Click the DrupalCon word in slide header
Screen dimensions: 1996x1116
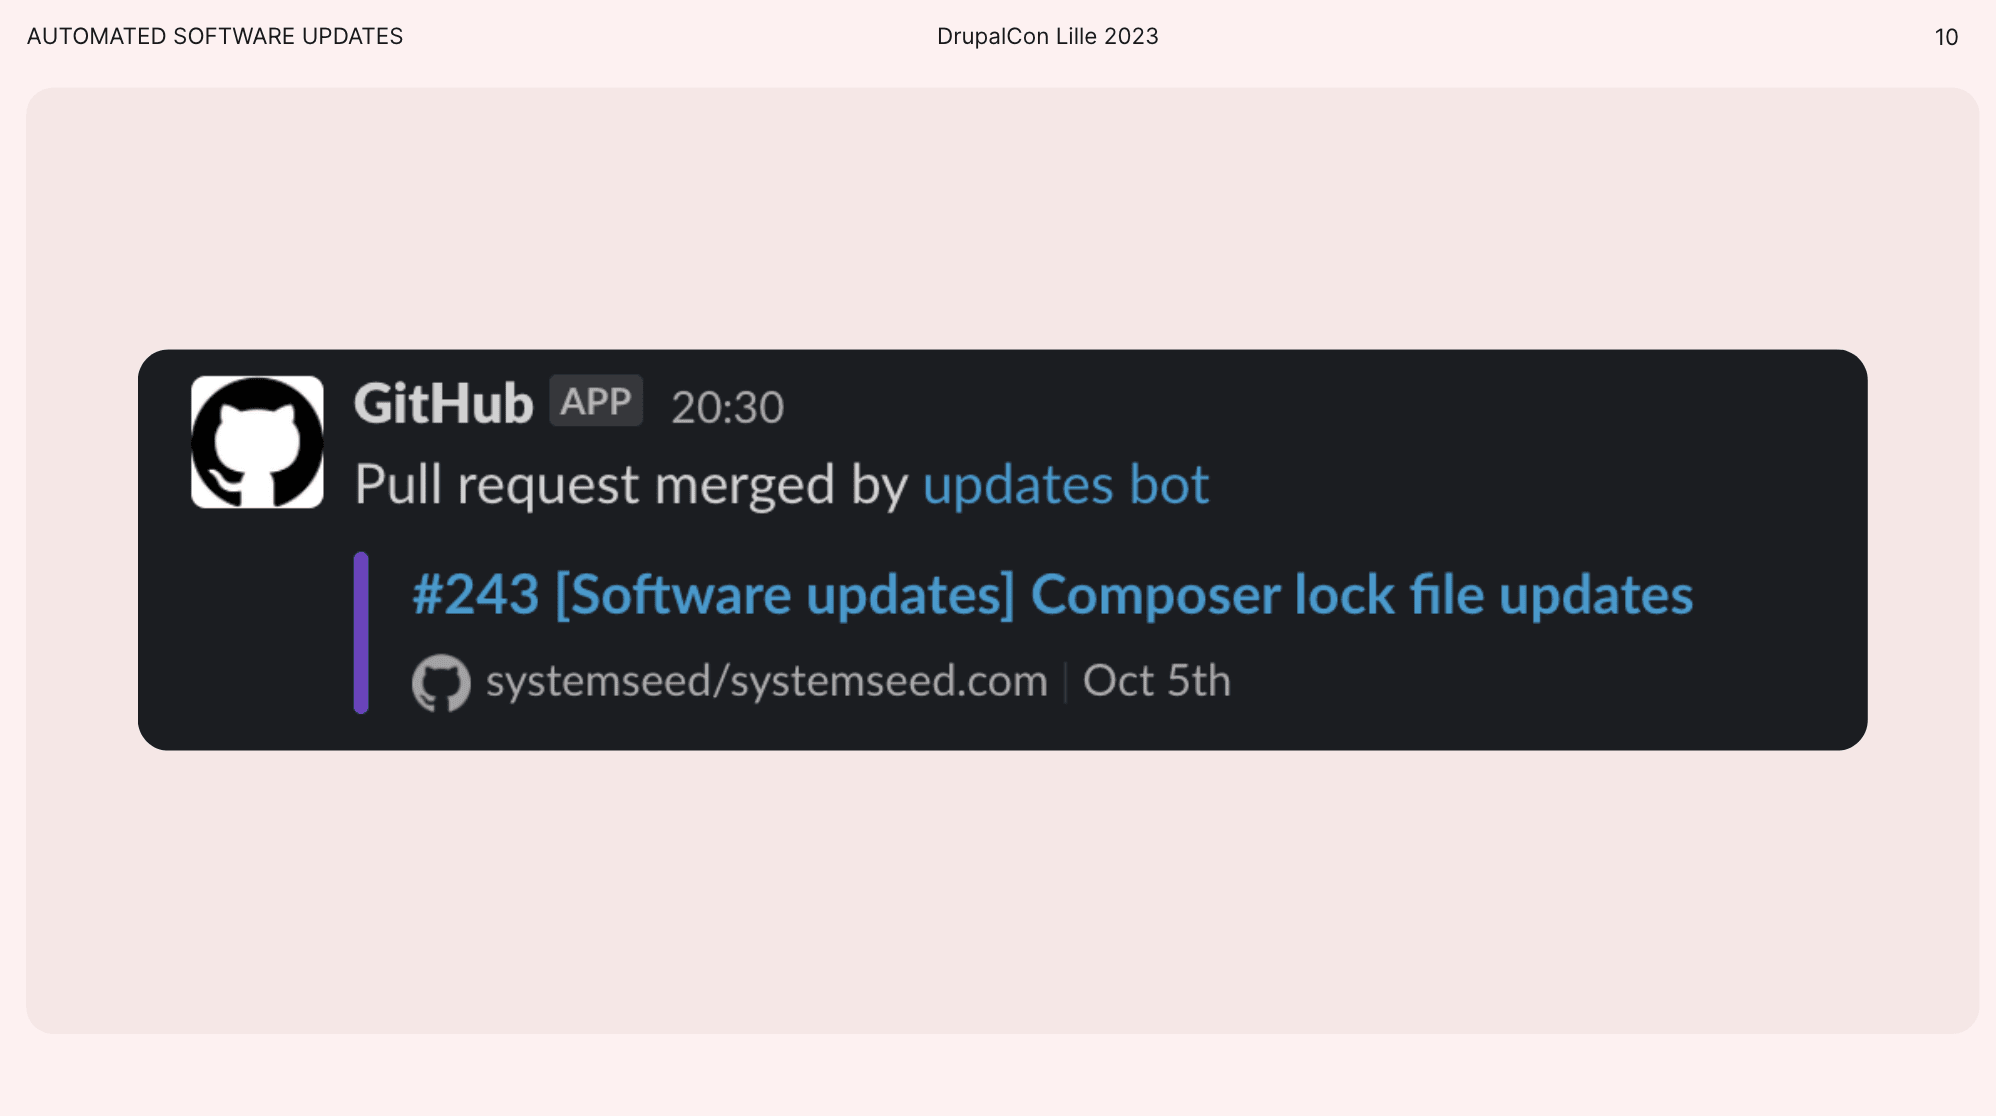coord(993,37)
